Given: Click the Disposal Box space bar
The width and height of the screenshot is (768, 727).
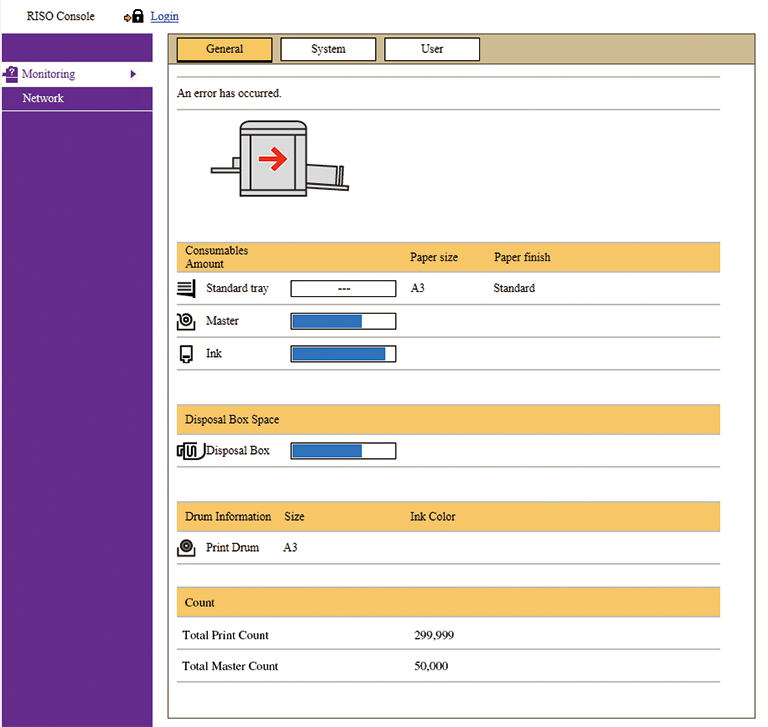Looking at the screenshot, I should [x=343, y=451].
